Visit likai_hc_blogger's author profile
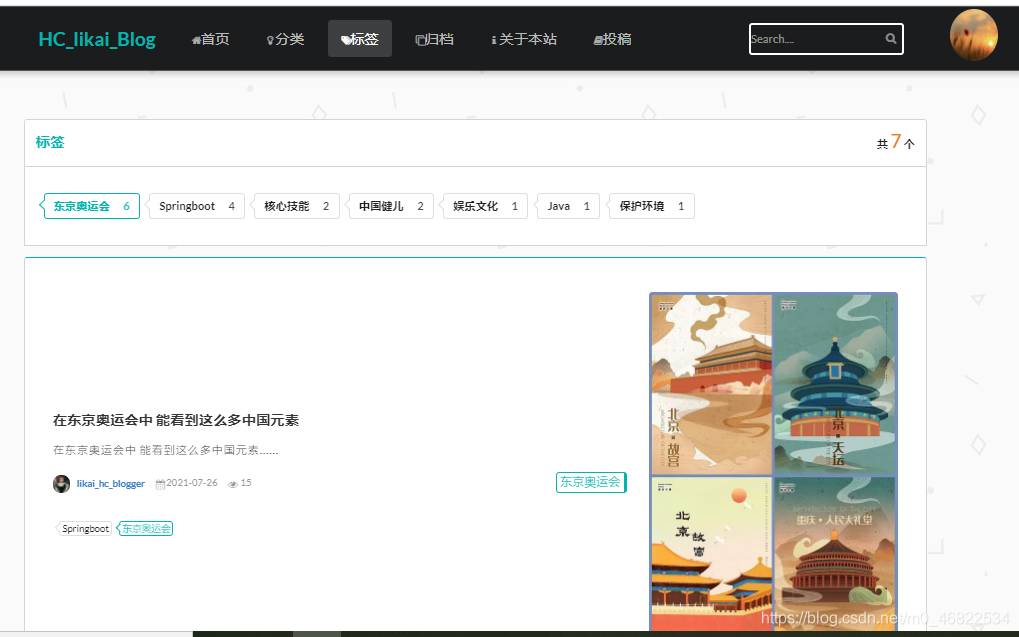This screenshot has width=1019, height=637. pyautogui.click(x=113, y=483)
